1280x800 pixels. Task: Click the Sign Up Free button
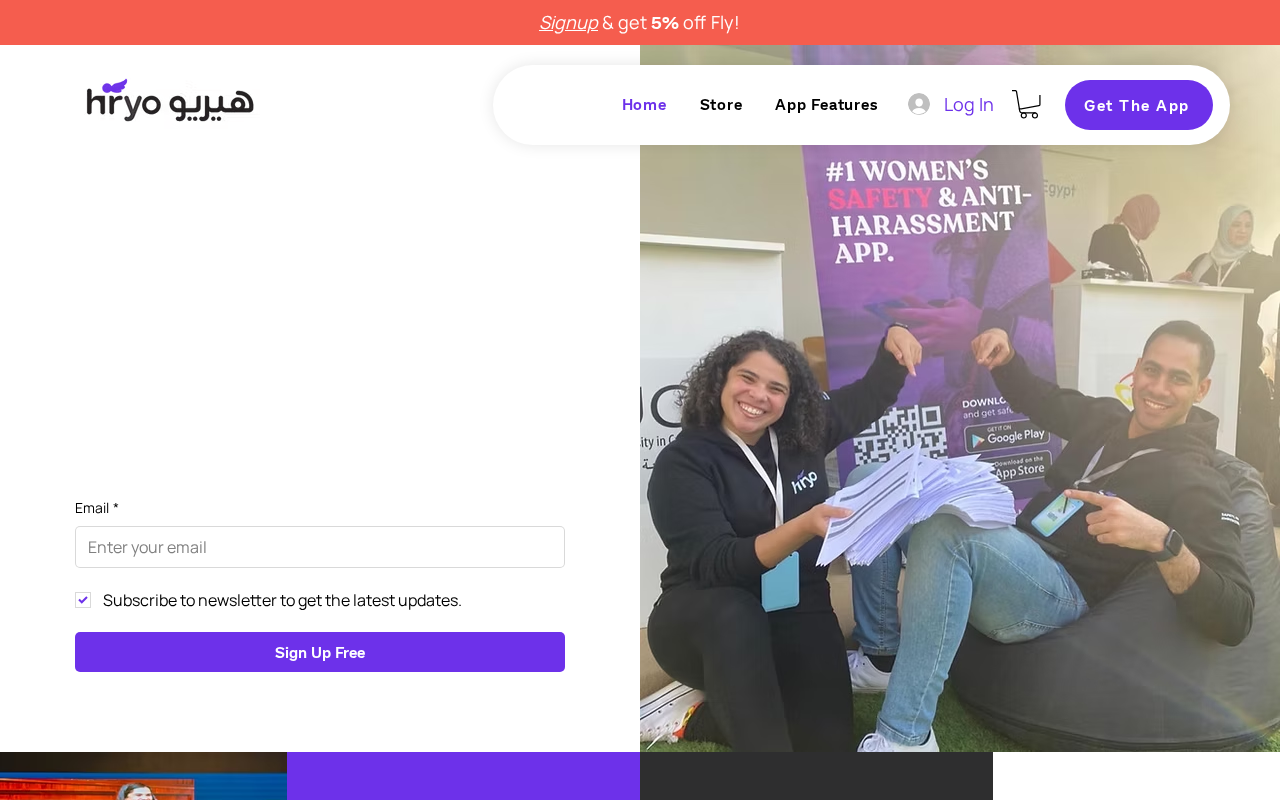pyautogui.click(x=320, y=652)
